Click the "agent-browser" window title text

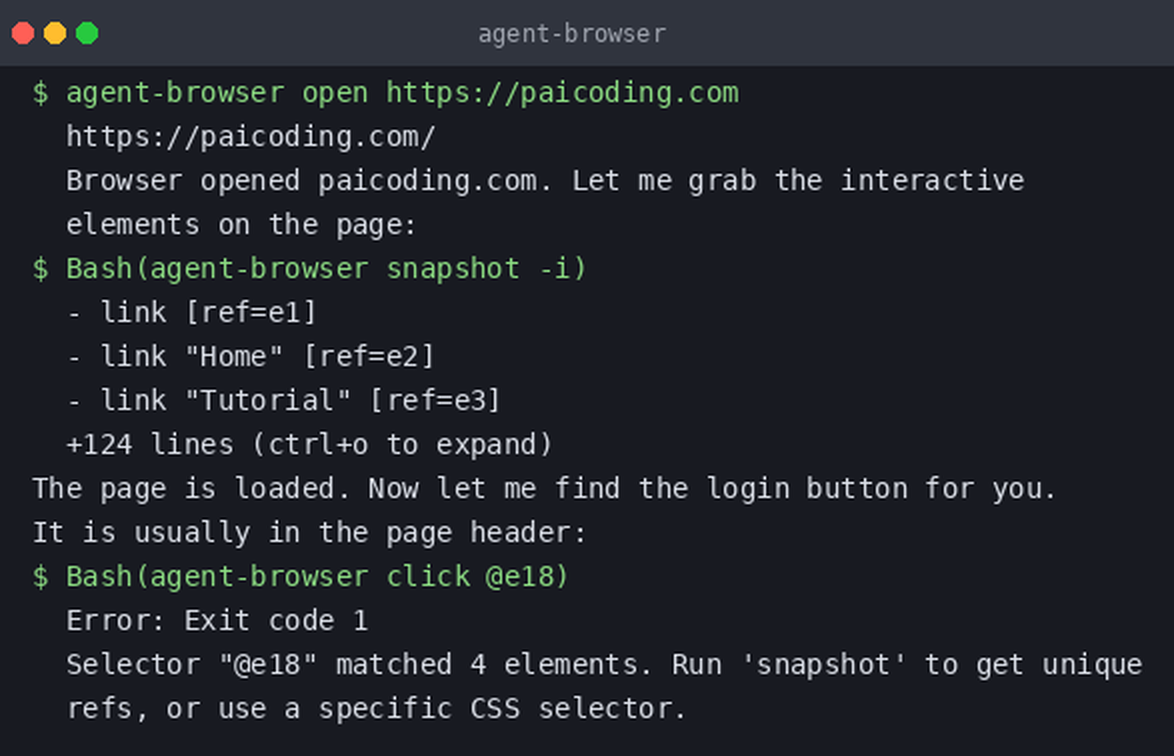click(x=572, y=34)
